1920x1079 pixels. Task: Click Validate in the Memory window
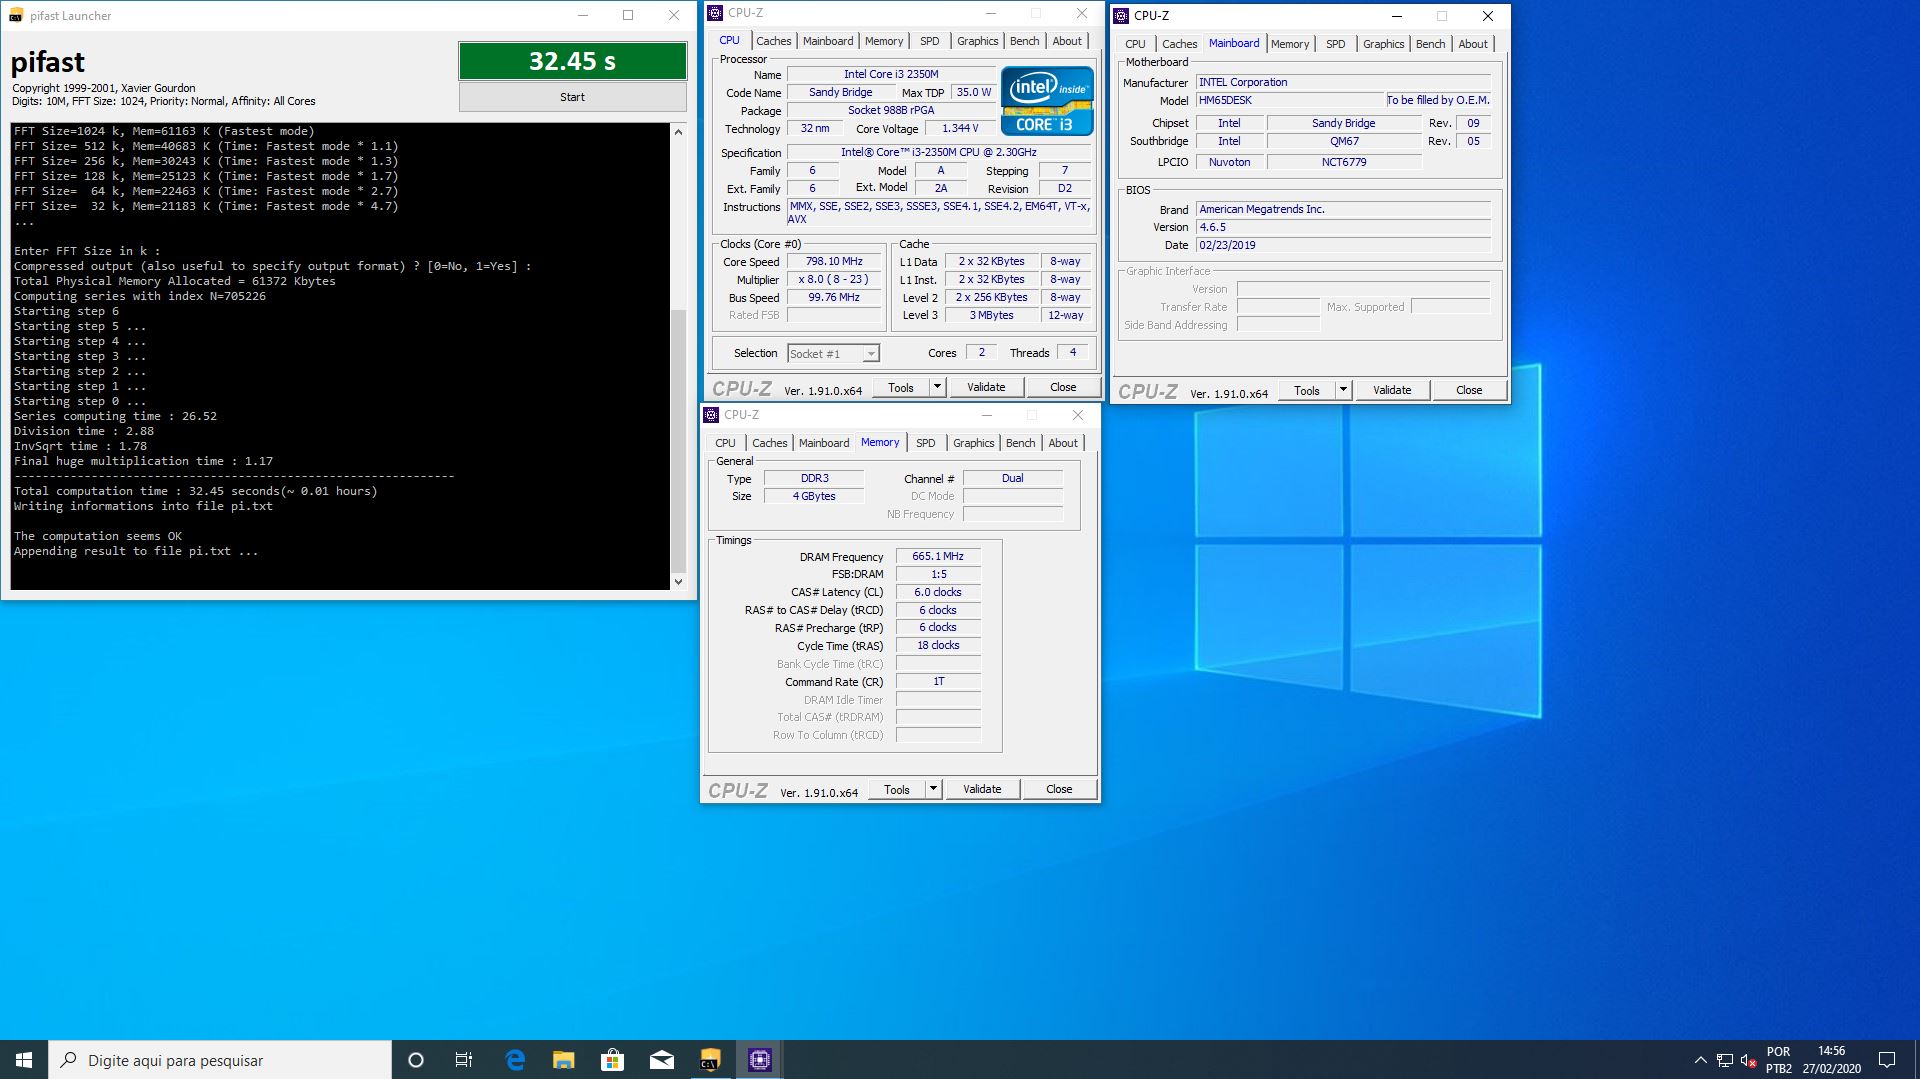(x=982, y=789)
